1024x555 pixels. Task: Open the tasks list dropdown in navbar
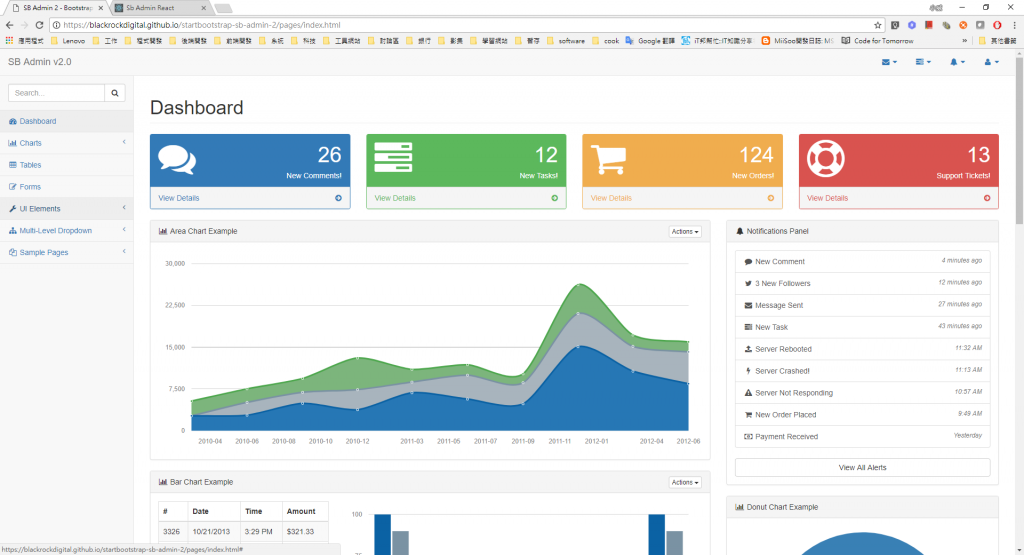point(923,62)
